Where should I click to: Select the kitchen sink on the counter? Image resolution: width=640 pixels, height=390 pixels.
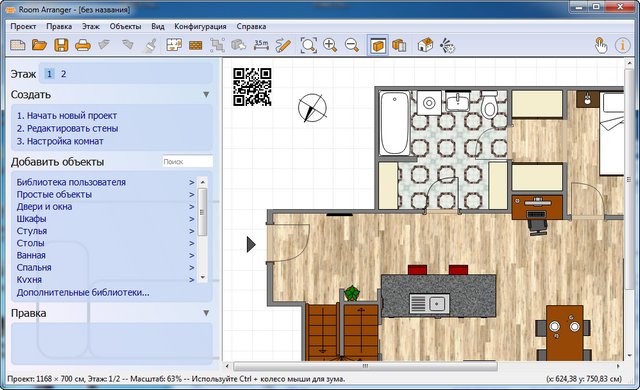(x=429, y=304)
